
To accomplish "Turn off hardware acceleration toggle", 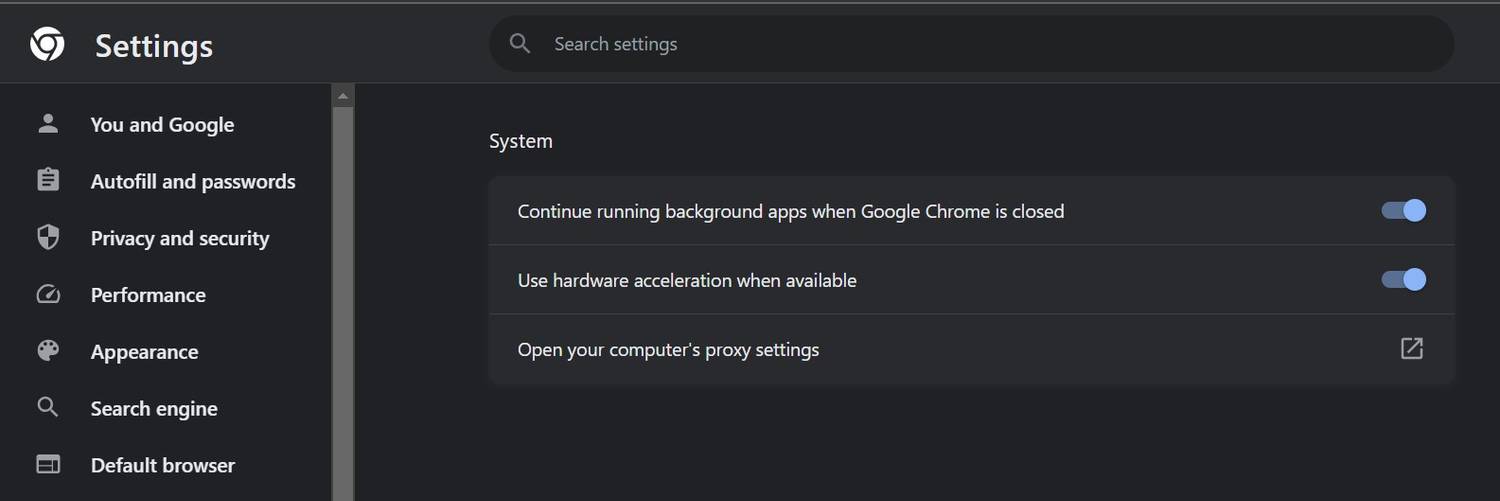I will 1404,280.
